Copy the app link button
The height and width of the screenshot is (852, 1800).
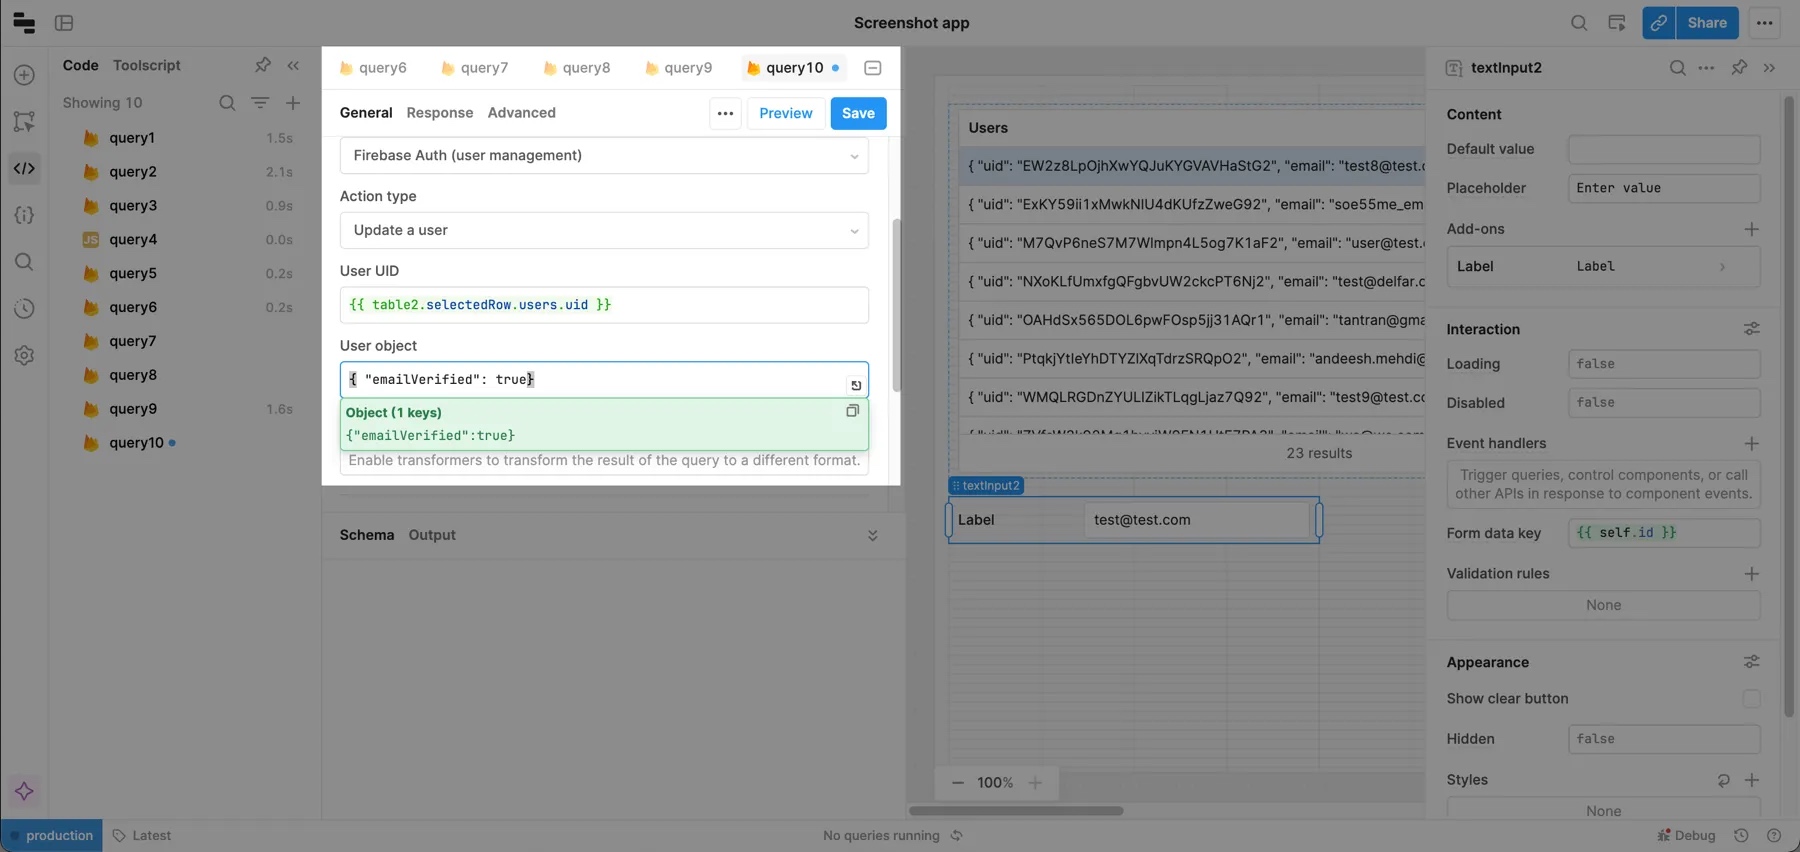(x=1659, y=22)
